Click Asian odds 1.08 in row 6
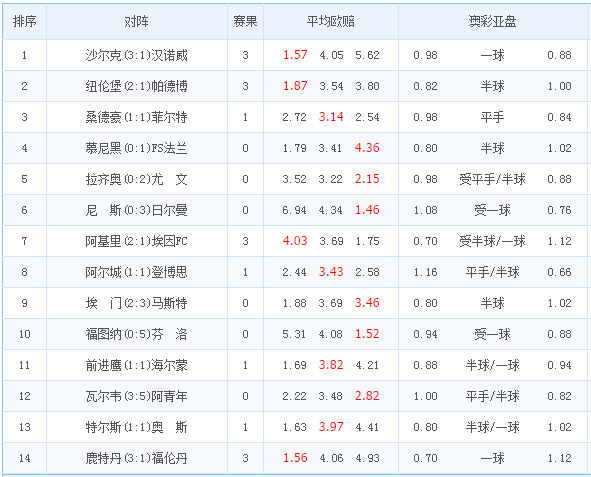The width and height of the screenshot is (591, 477). 426,210
